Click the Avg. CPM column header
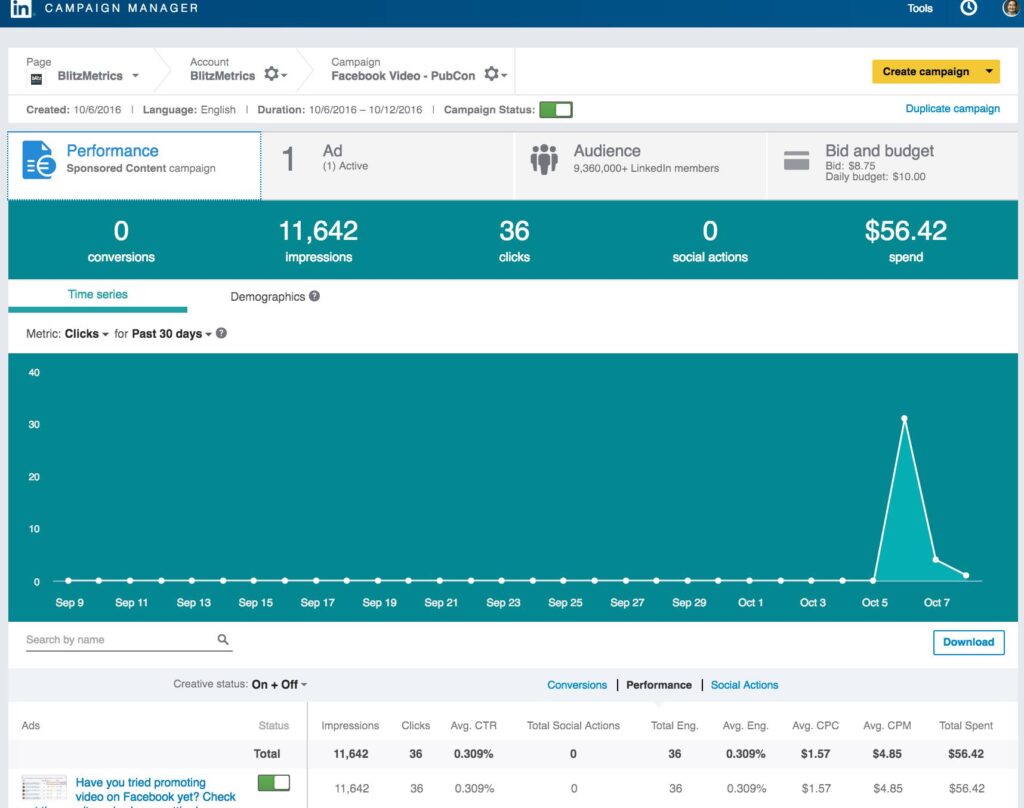This screenshot has width=1024, height=808. [x=887, y=725]
